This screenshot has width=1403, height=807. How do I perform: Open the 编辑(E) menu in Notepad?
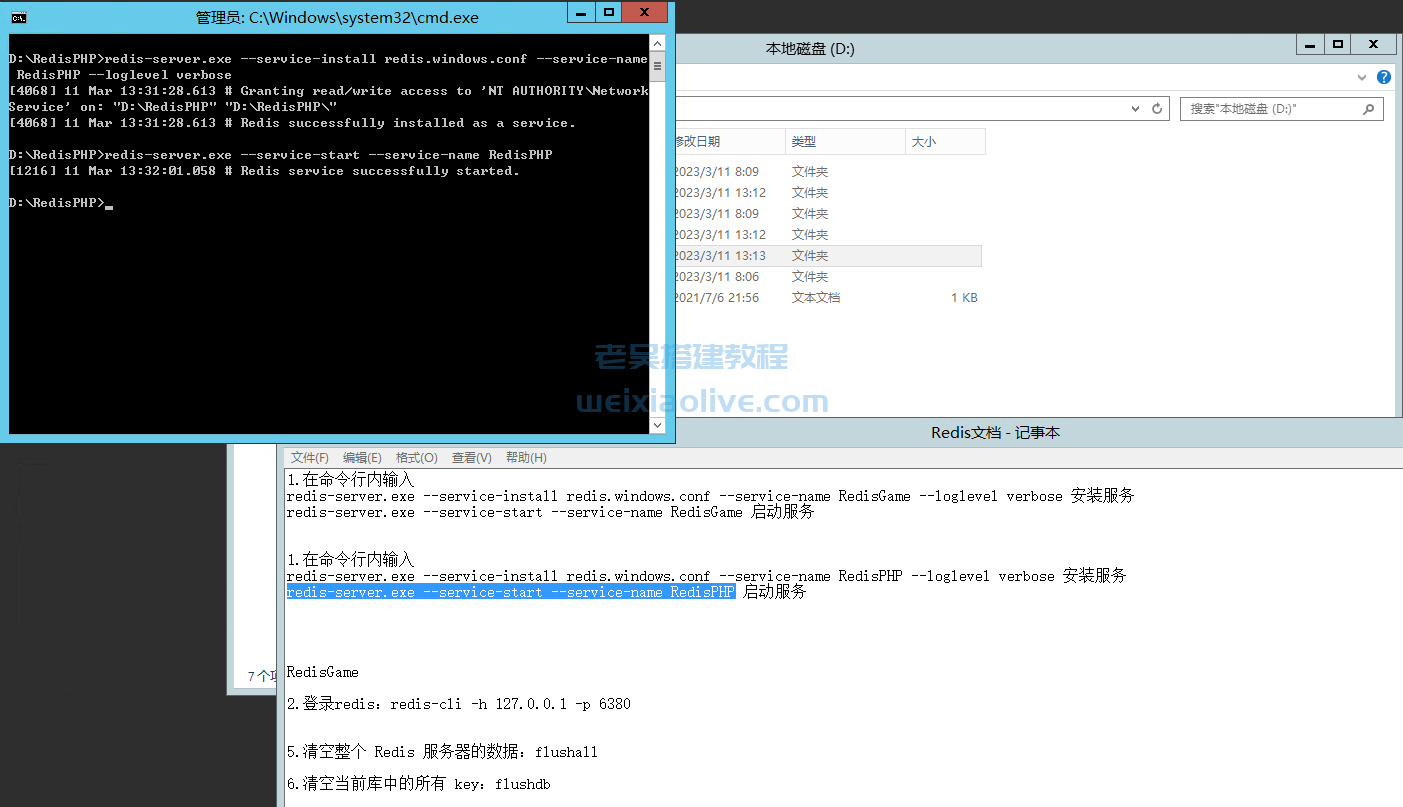363,457
